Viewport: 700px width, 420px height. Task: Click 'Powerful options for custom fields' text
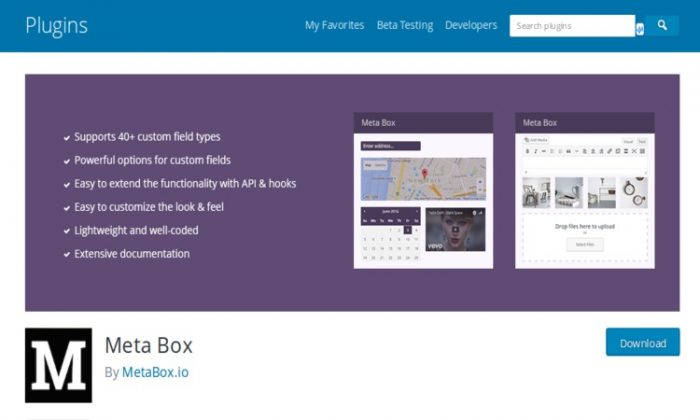pos(152,160)
